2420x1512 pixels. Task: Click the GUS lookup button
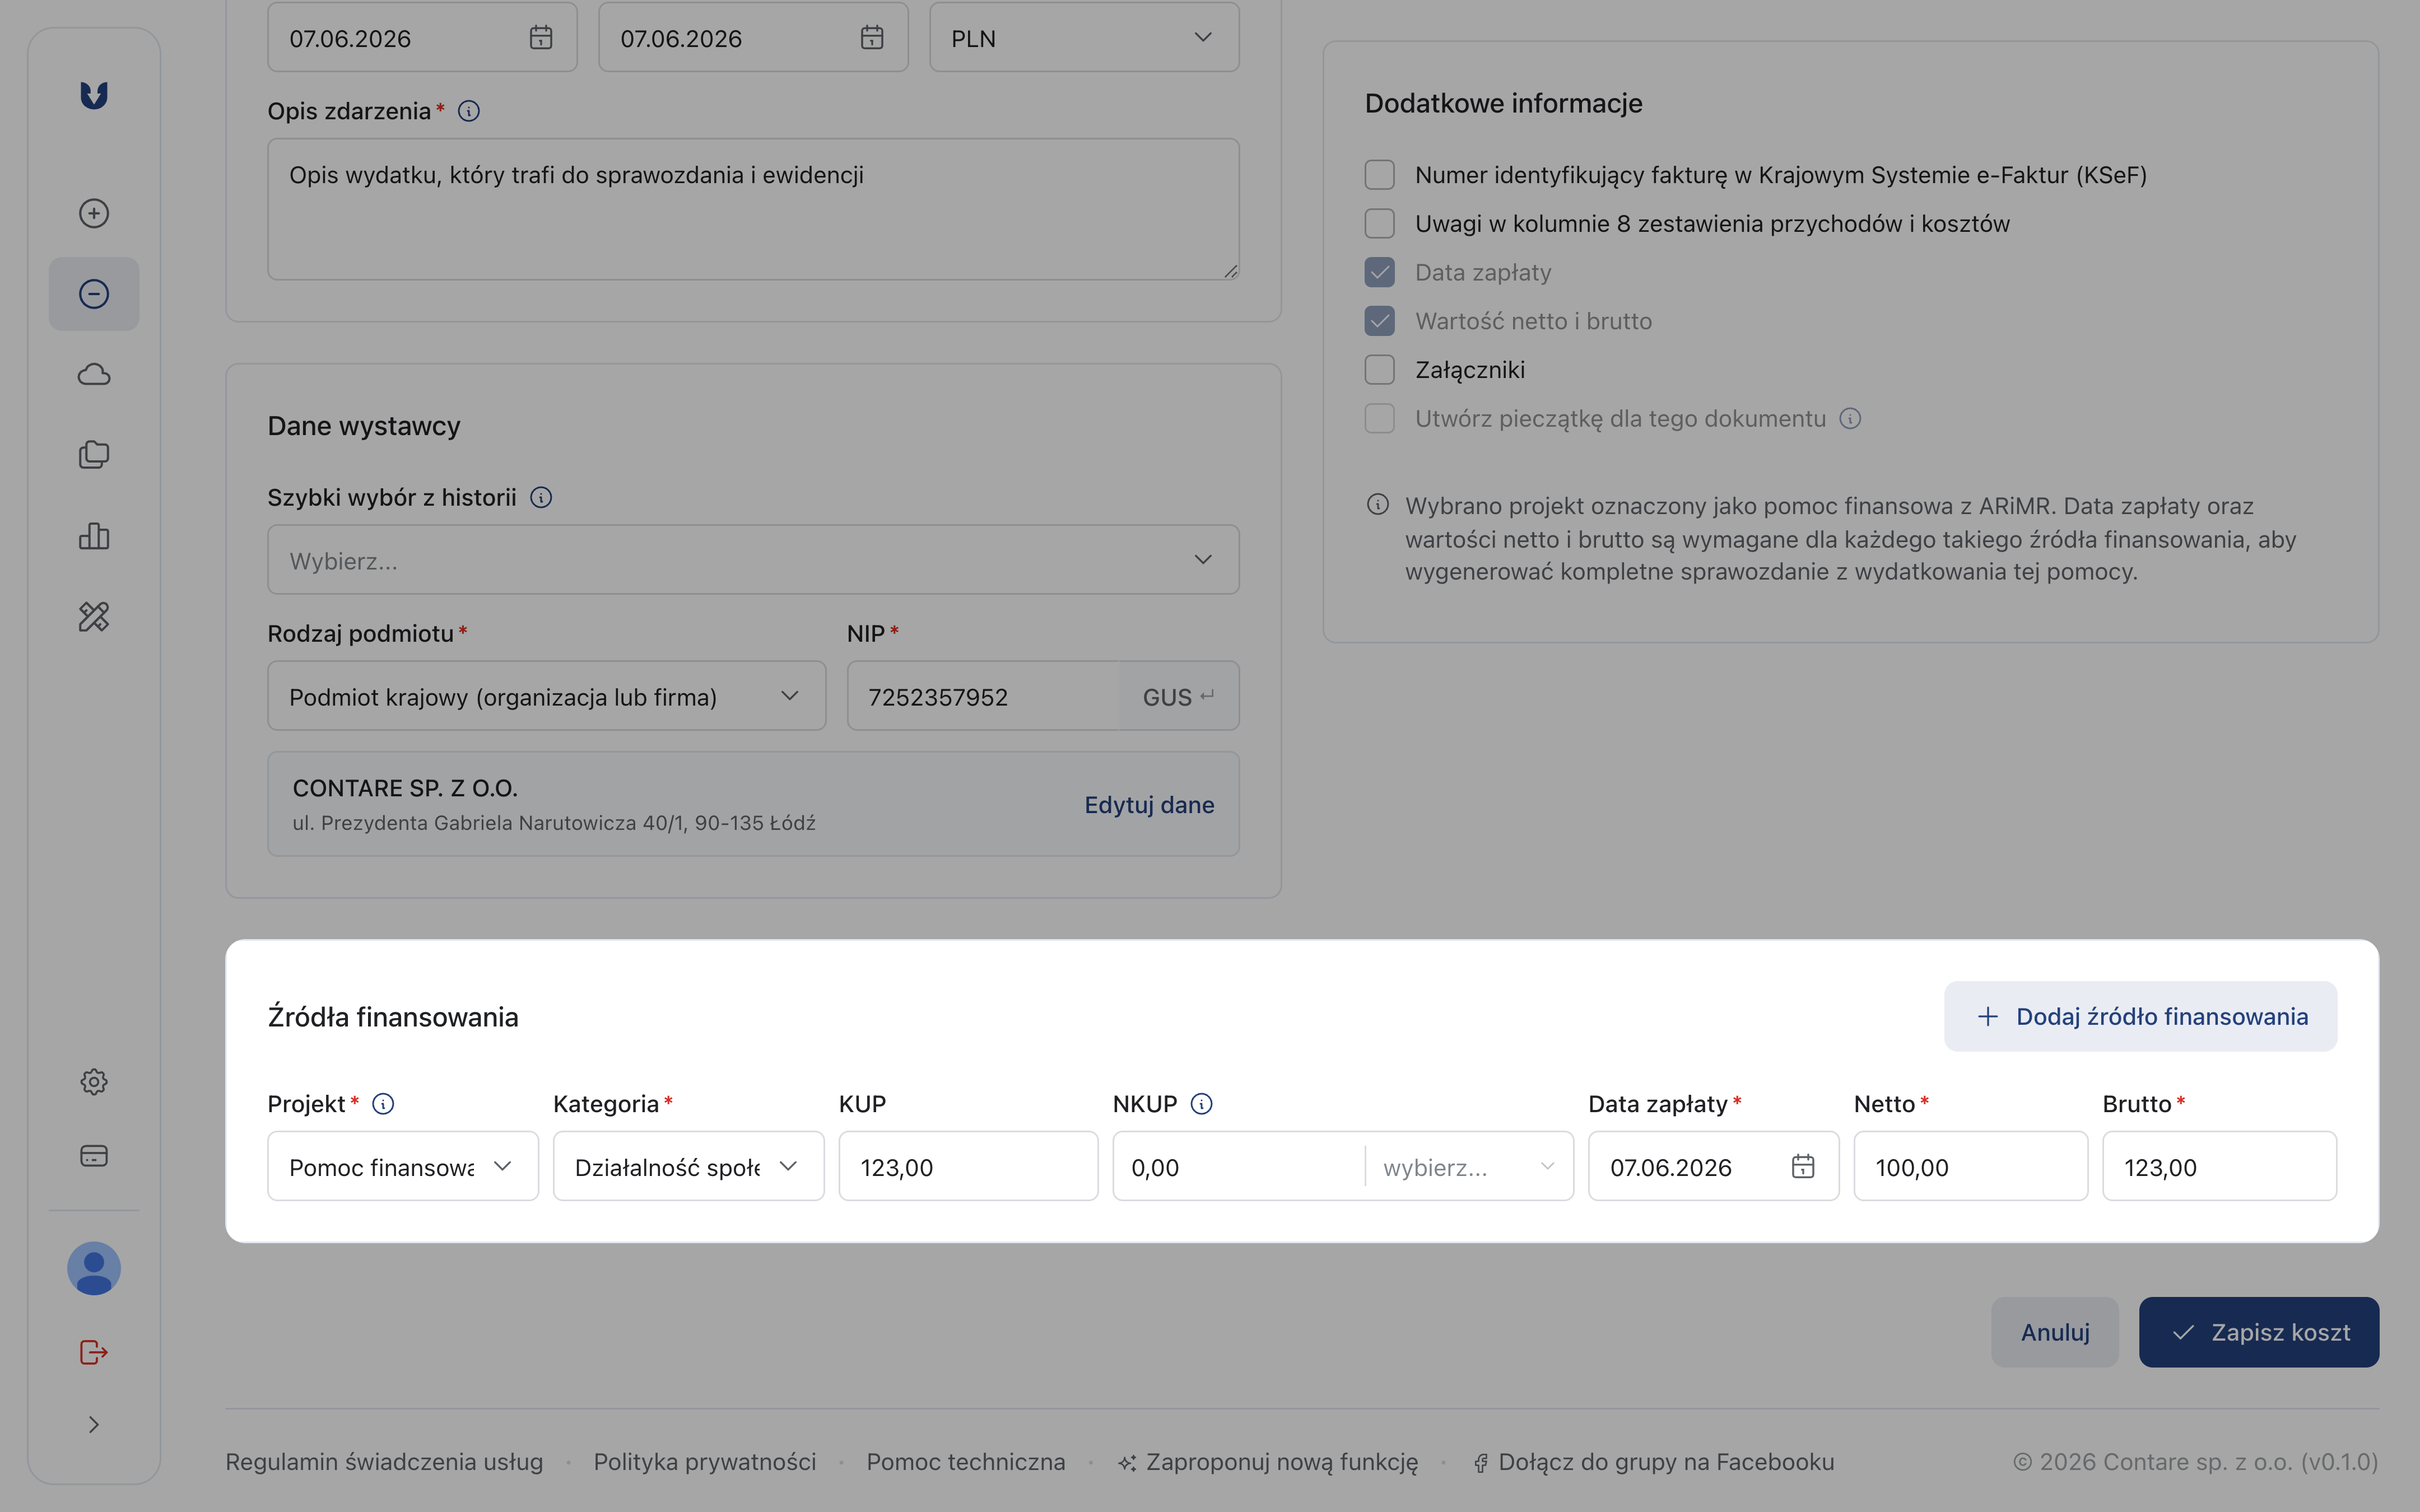(x=1178, y=697)
